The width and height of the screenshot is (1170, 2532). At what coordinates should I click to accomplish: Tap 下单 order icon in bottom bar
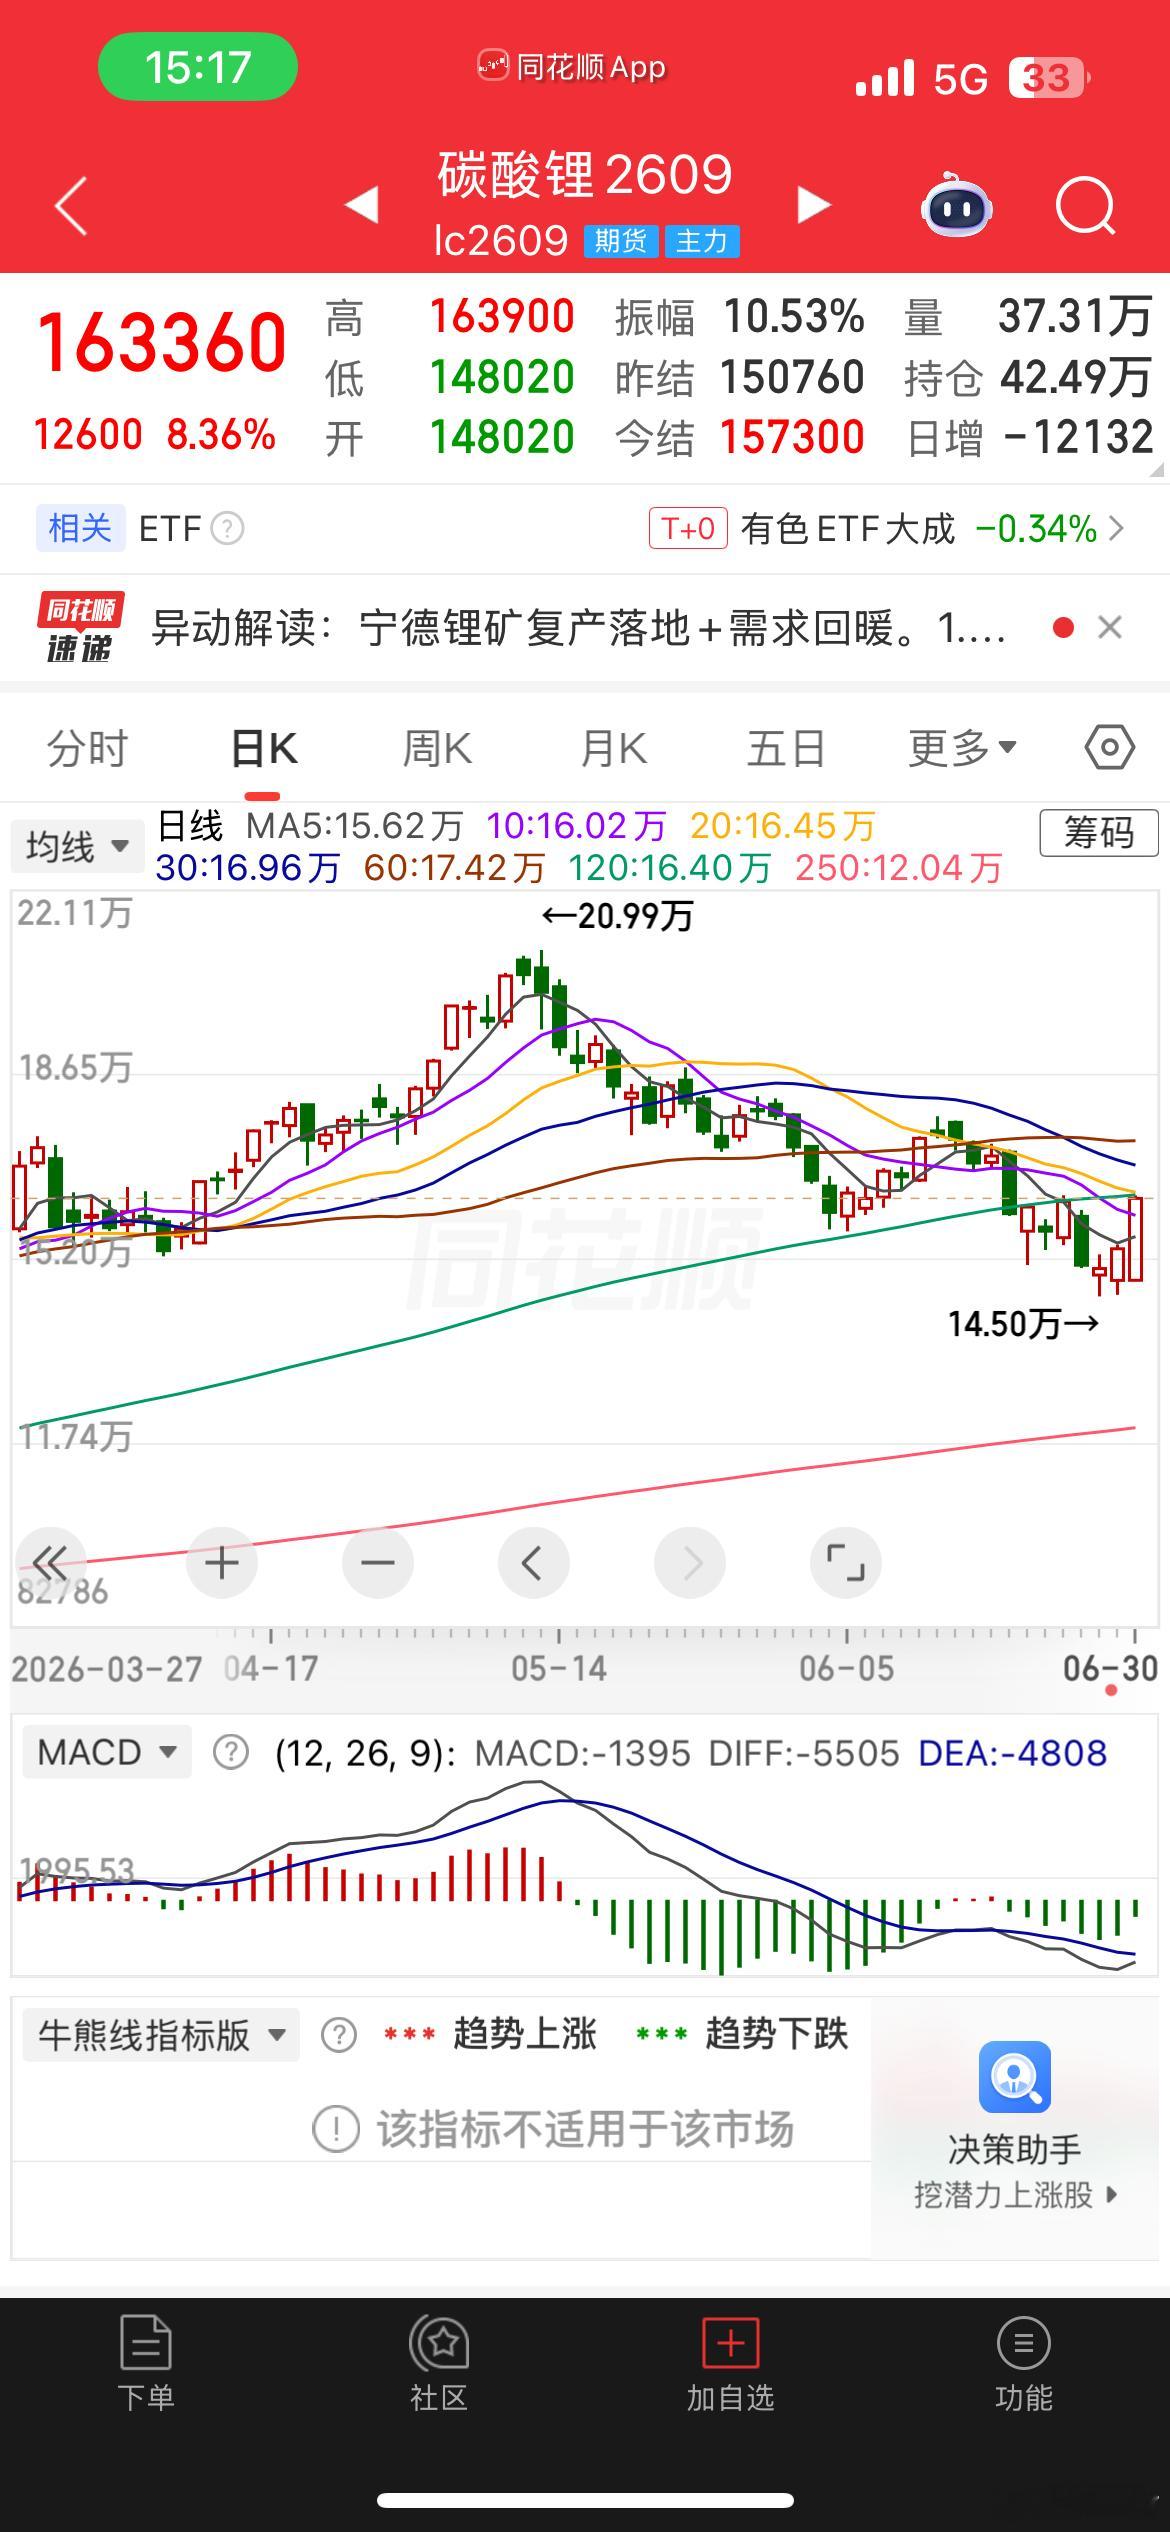146,2342
